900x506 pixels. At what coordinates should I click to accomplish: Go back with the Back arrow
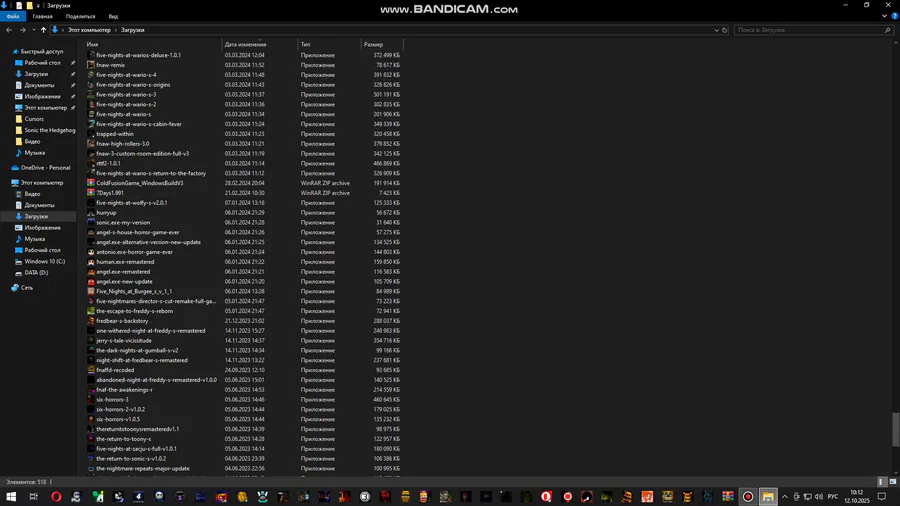[9, 30]
